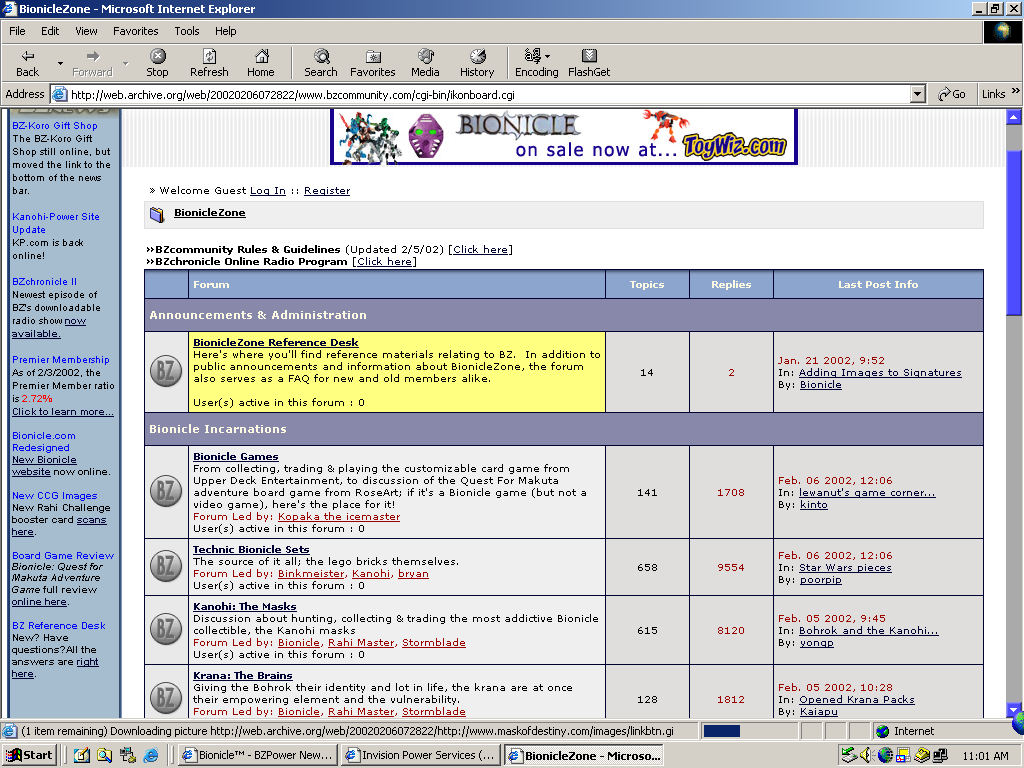Open the Bionicle Games forum link
Image resolution: width=1024 pixels, height=768 pixels.
pos(236,456)
